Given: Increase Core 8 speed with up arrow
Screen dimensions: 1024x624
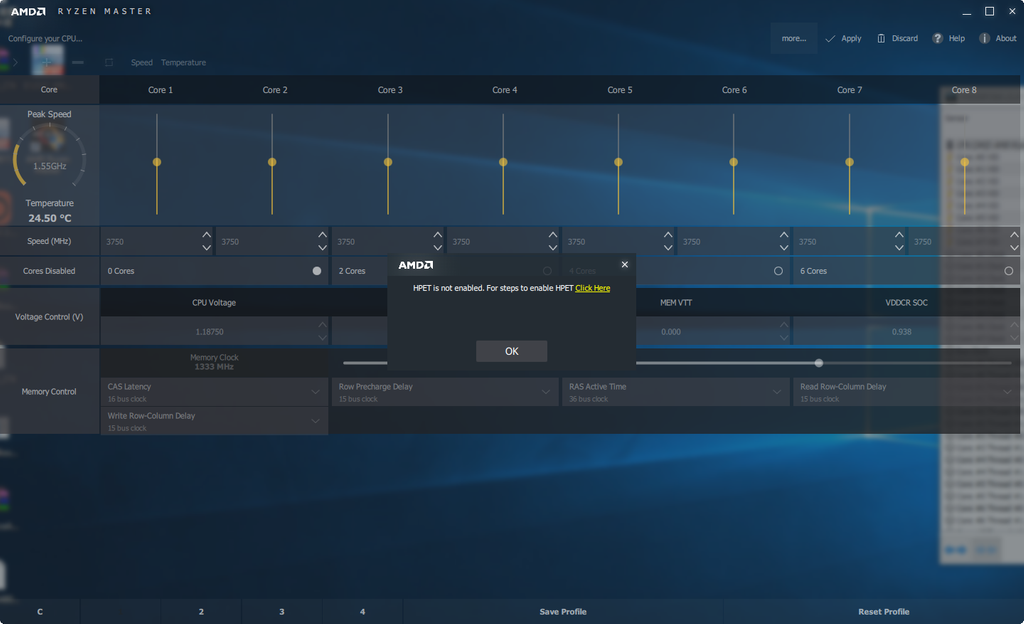Looking at the screenshot, I should point(1014,234).
